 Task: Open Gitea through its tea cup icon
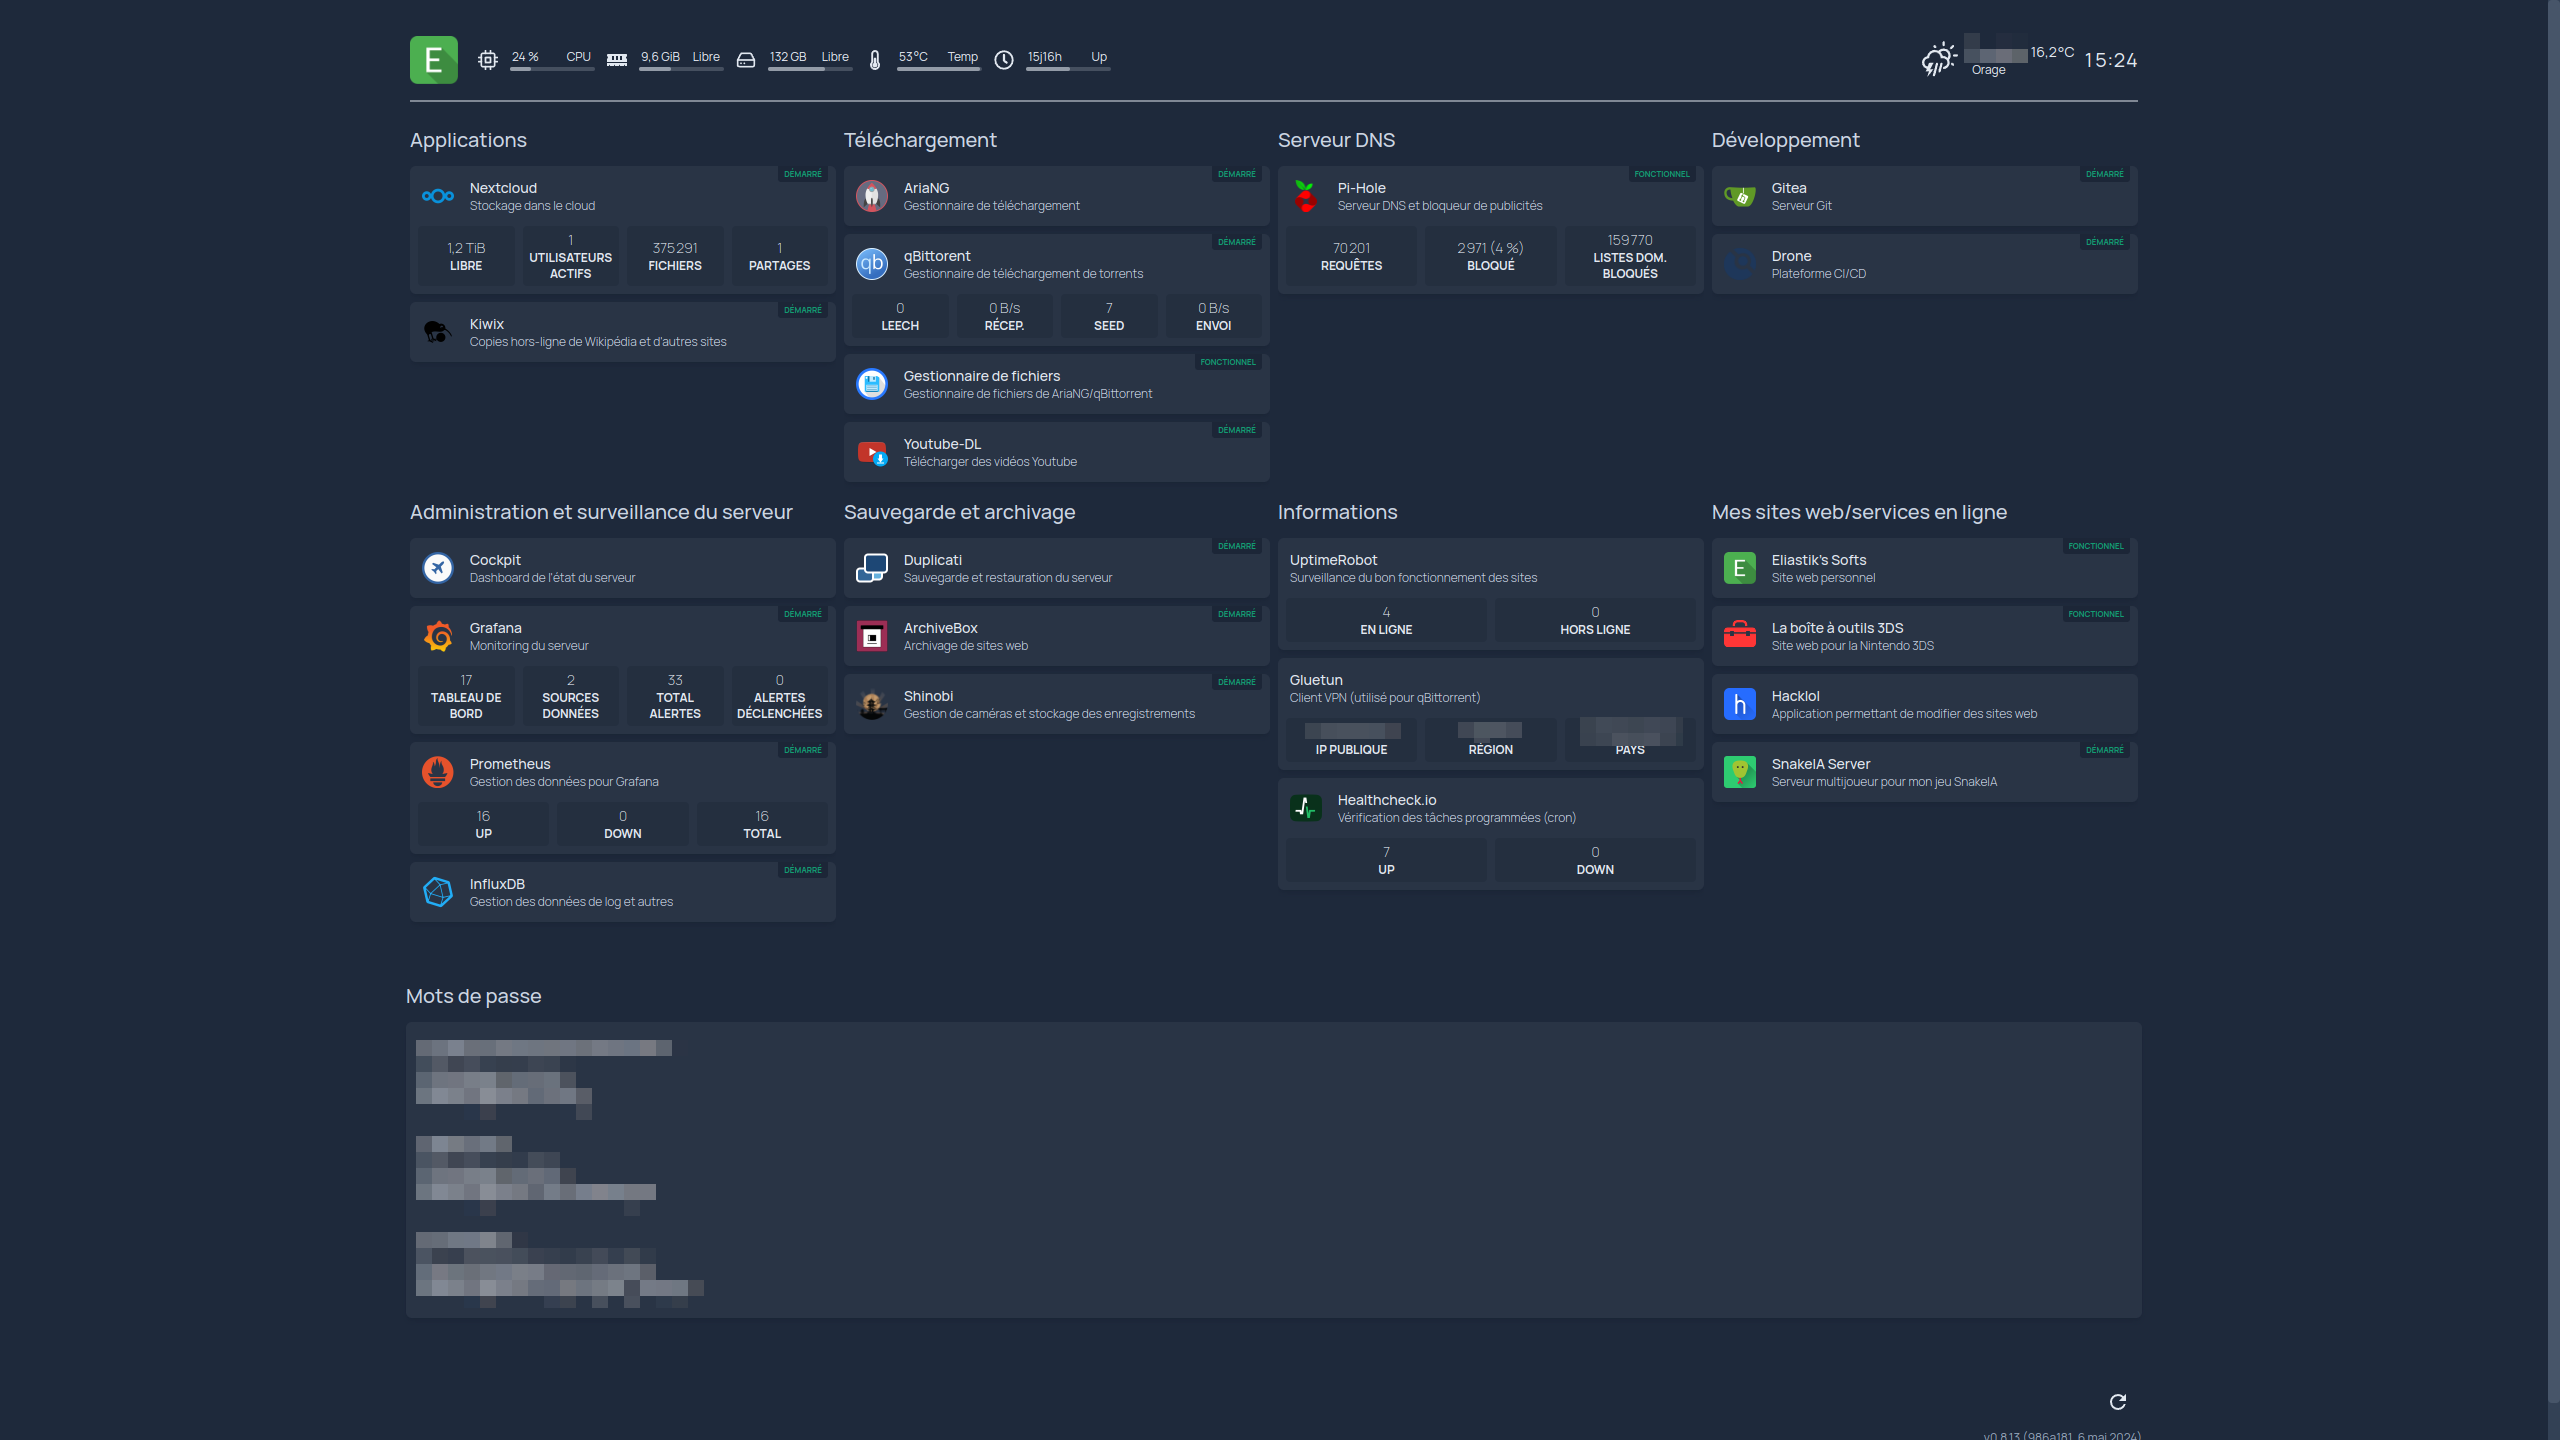1740,196
